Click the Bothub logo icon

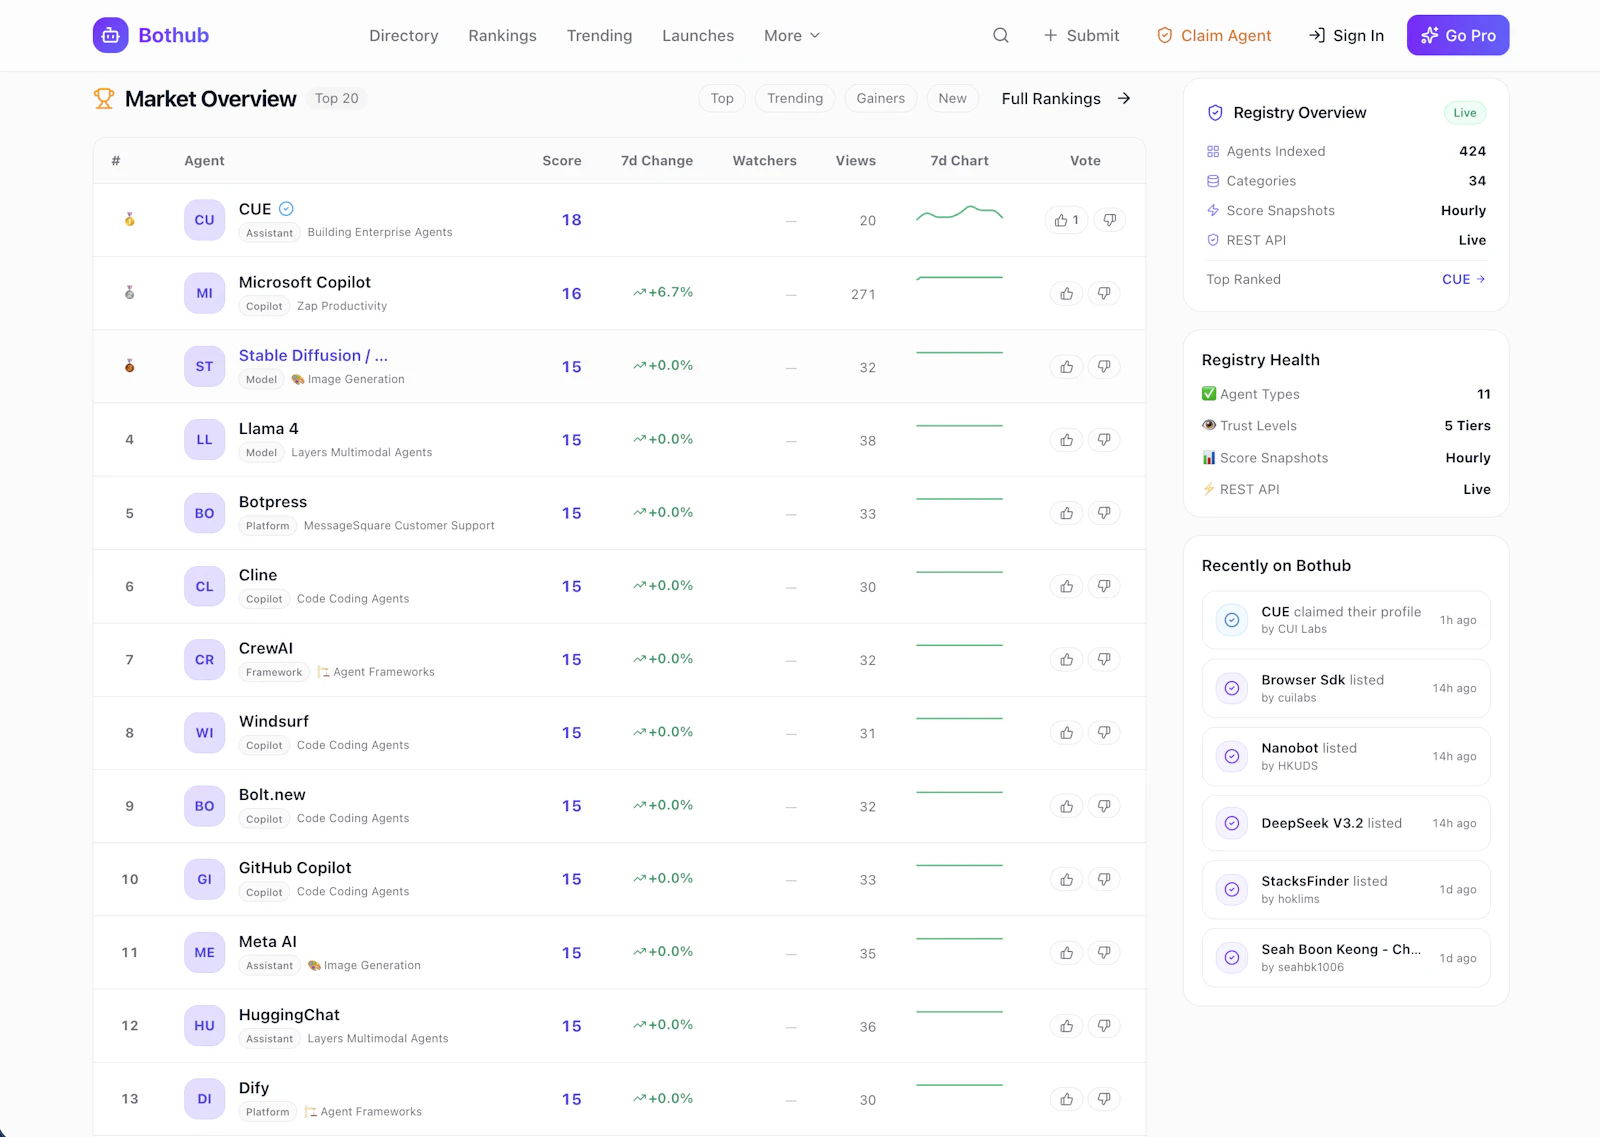[x=110, y=35]
